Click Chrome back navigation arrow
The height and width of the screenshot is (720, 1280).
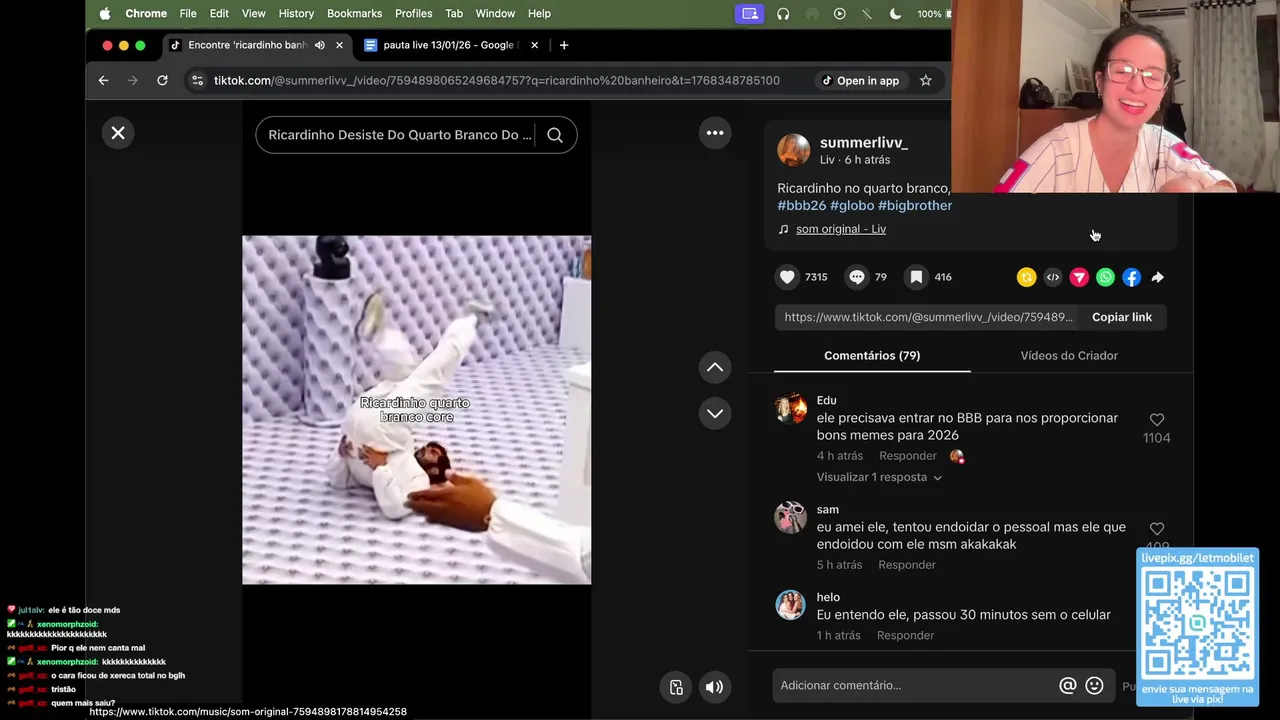[x=103, y=80]
